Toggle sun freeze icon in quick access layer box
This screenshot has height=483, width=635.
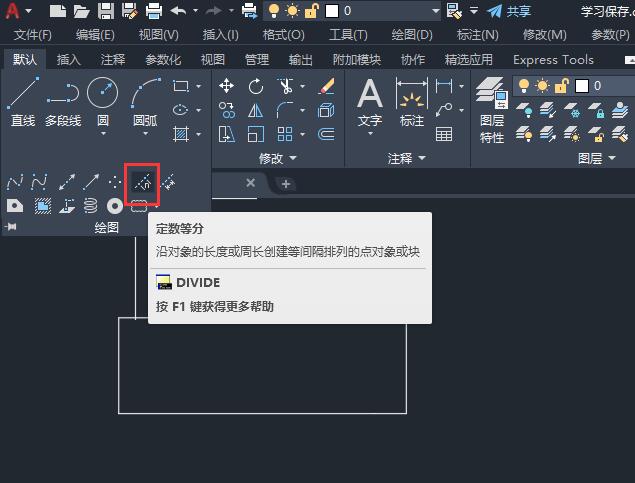click(292, 11)
